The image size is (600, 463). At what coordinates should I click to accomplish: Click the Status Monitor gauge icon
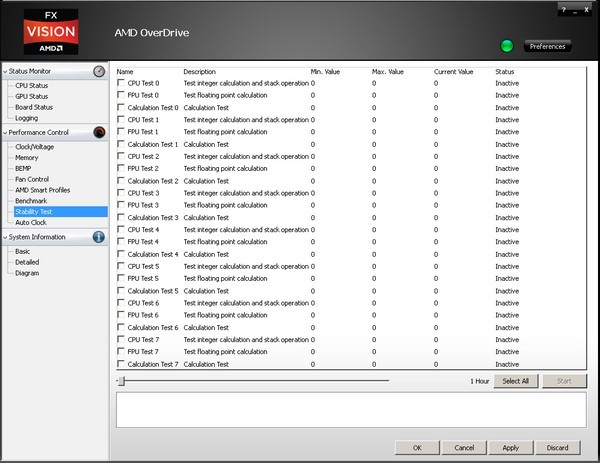tap(99, 71)
